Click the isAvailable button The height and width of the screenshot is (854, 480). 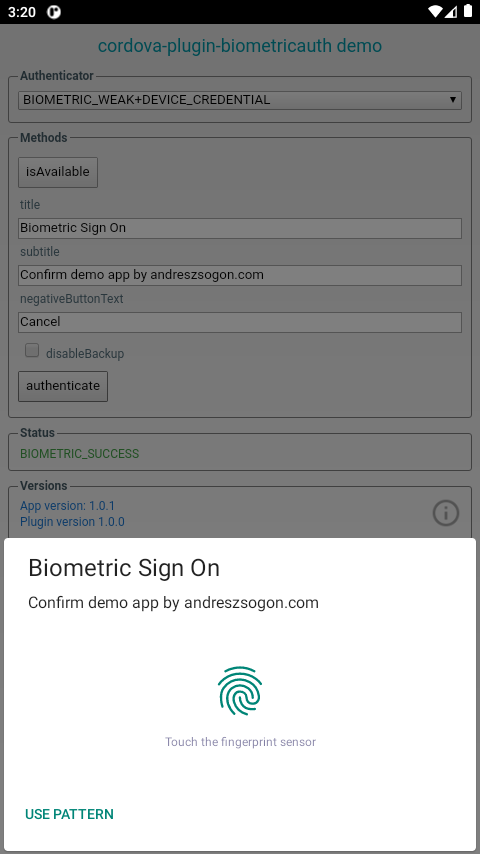(x=58, y=172)
